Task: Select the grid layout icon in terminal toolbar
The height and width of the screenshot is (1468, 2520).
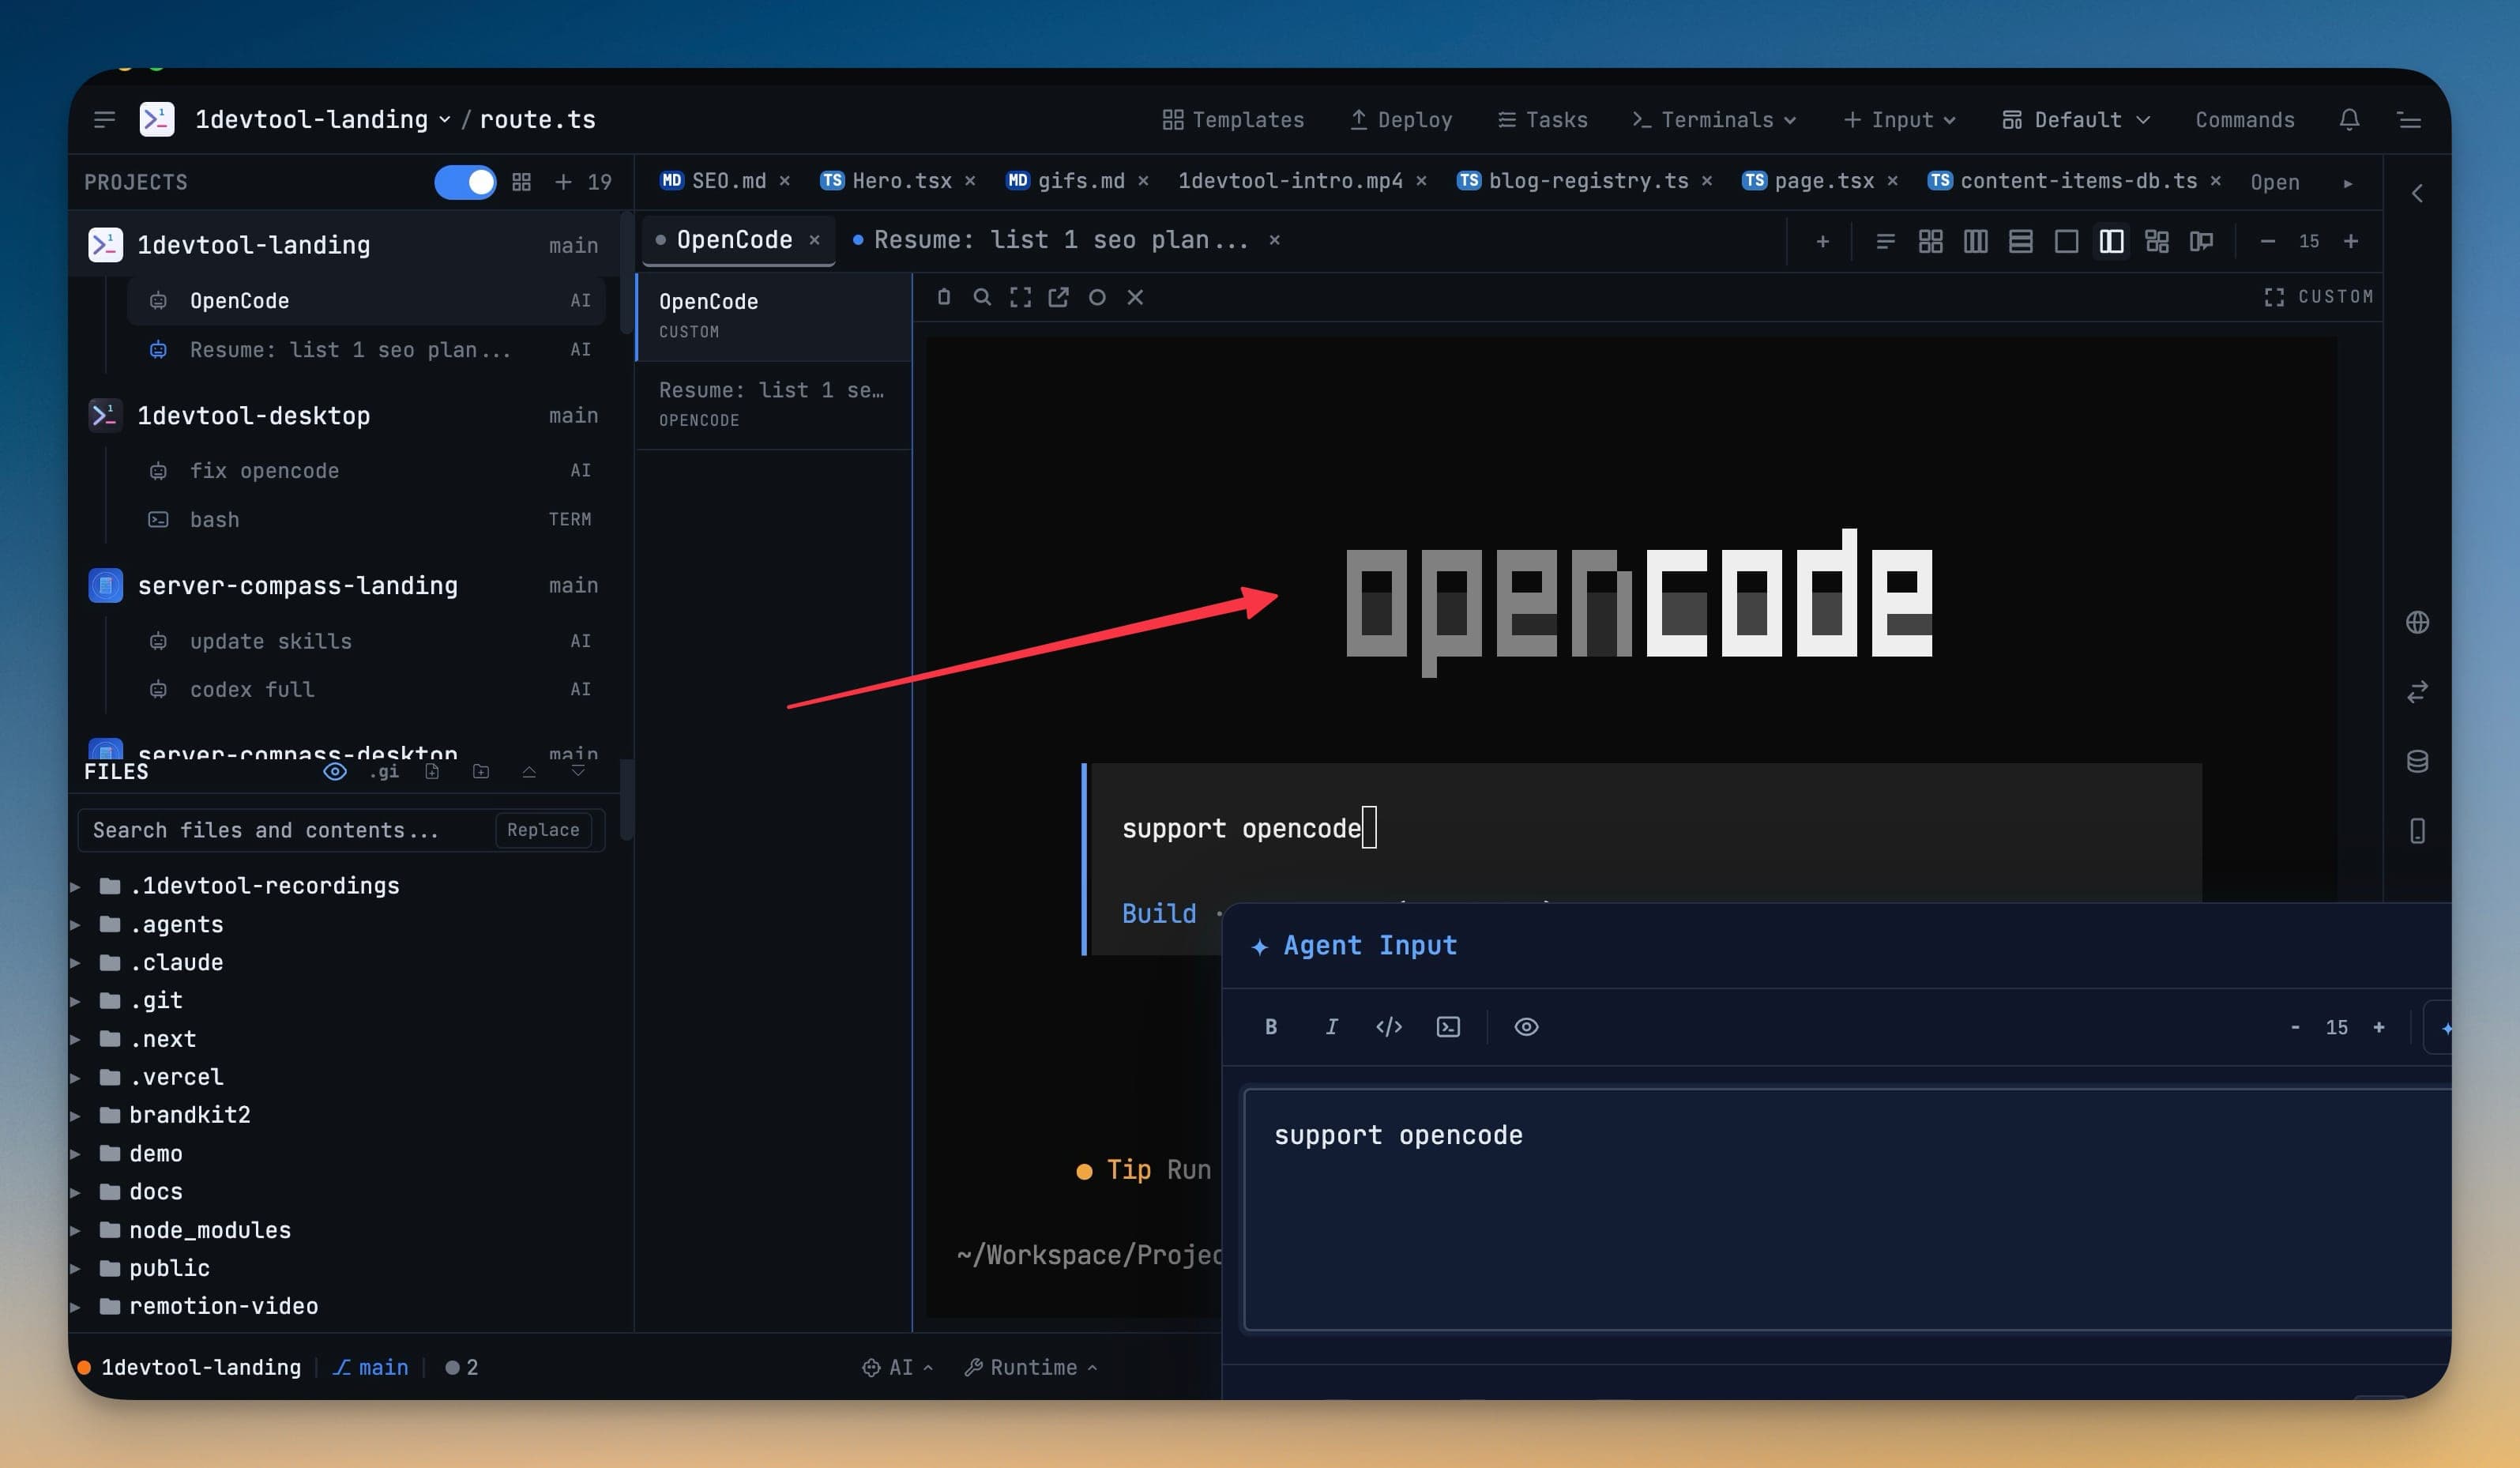Action: (x=1930, y=241)
